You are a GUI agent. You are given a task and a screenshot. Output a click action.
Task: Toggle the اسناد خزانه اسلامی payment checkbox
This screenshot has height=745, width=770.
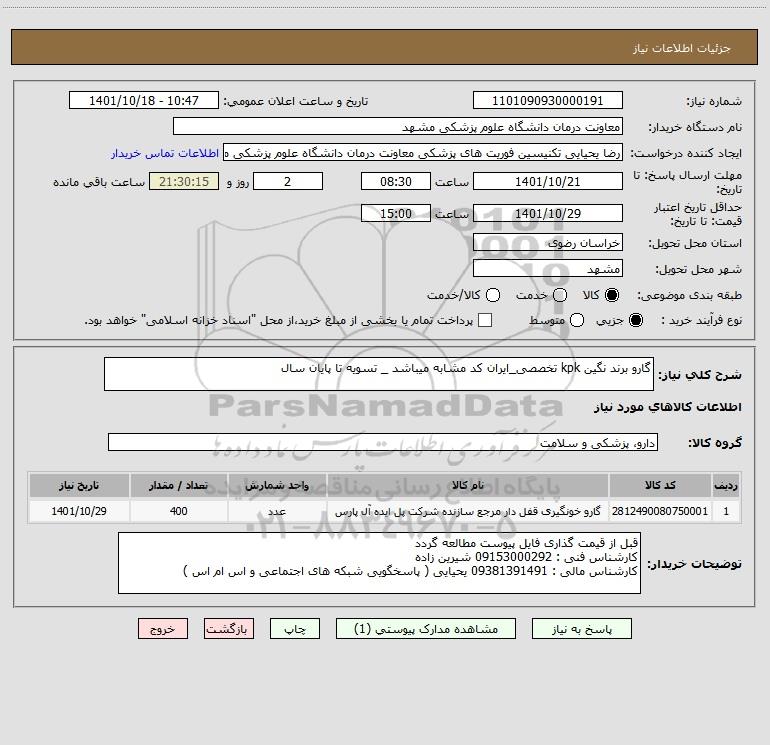point(485,320)
